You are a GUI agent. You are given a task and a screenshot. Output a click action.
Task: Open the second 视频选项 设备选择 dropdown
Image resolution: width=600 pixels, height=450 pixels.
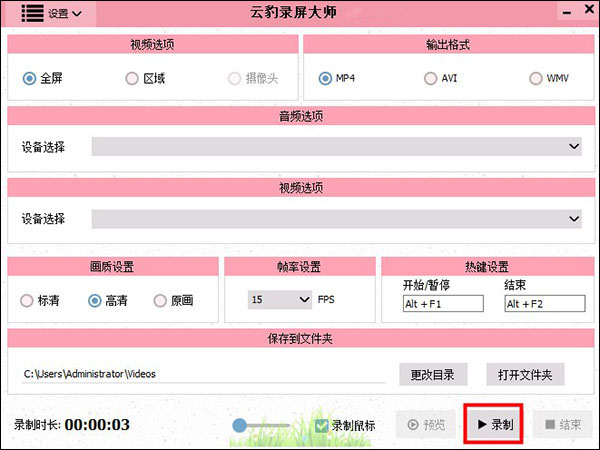pyautogui.click(x=336, y=219)
